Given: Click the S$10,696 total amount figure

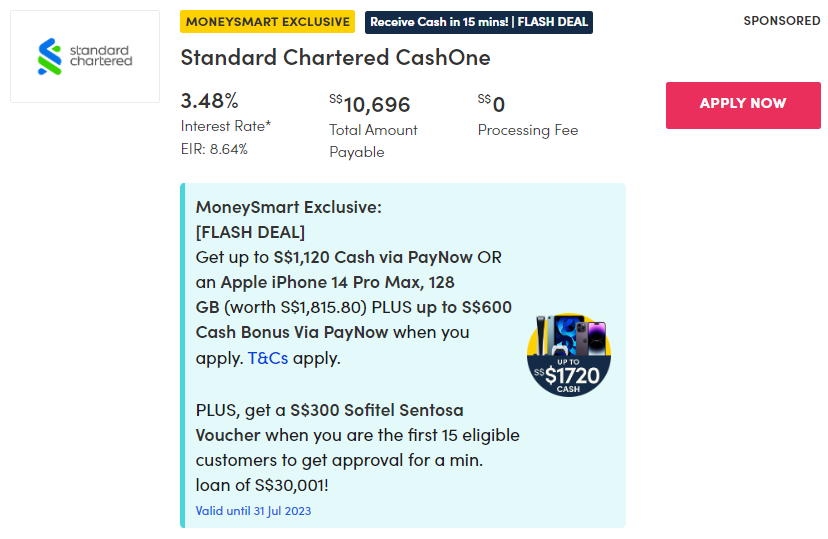Looking at the screenshot, I should coord(370,104).
